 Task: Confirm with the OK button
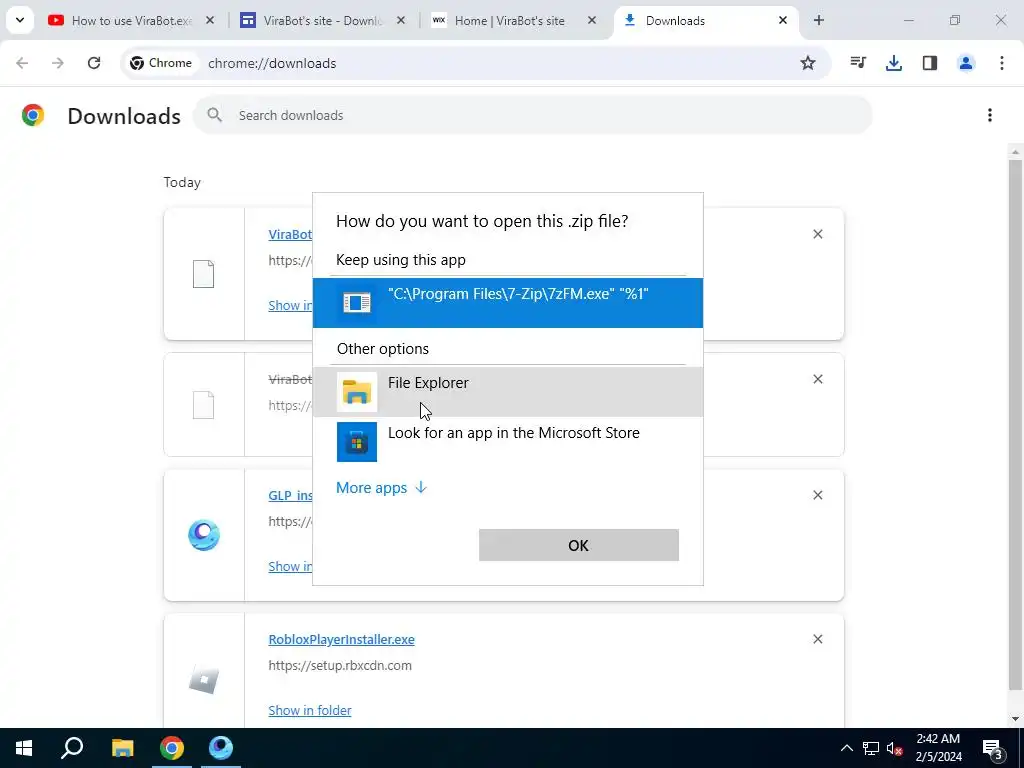[x=579, y=545]
